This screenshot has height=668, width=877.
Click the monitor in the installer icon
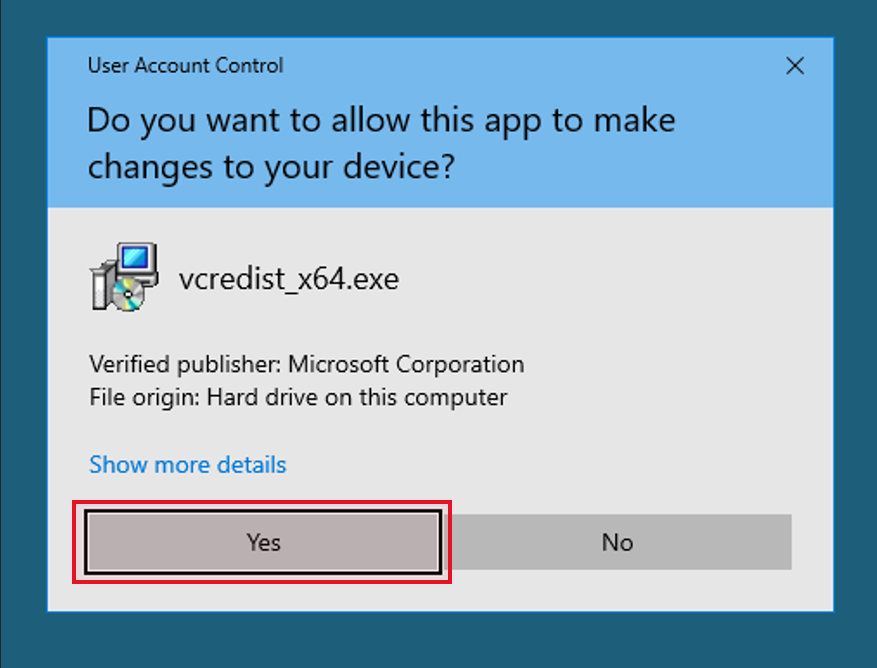tap(136, 262)
